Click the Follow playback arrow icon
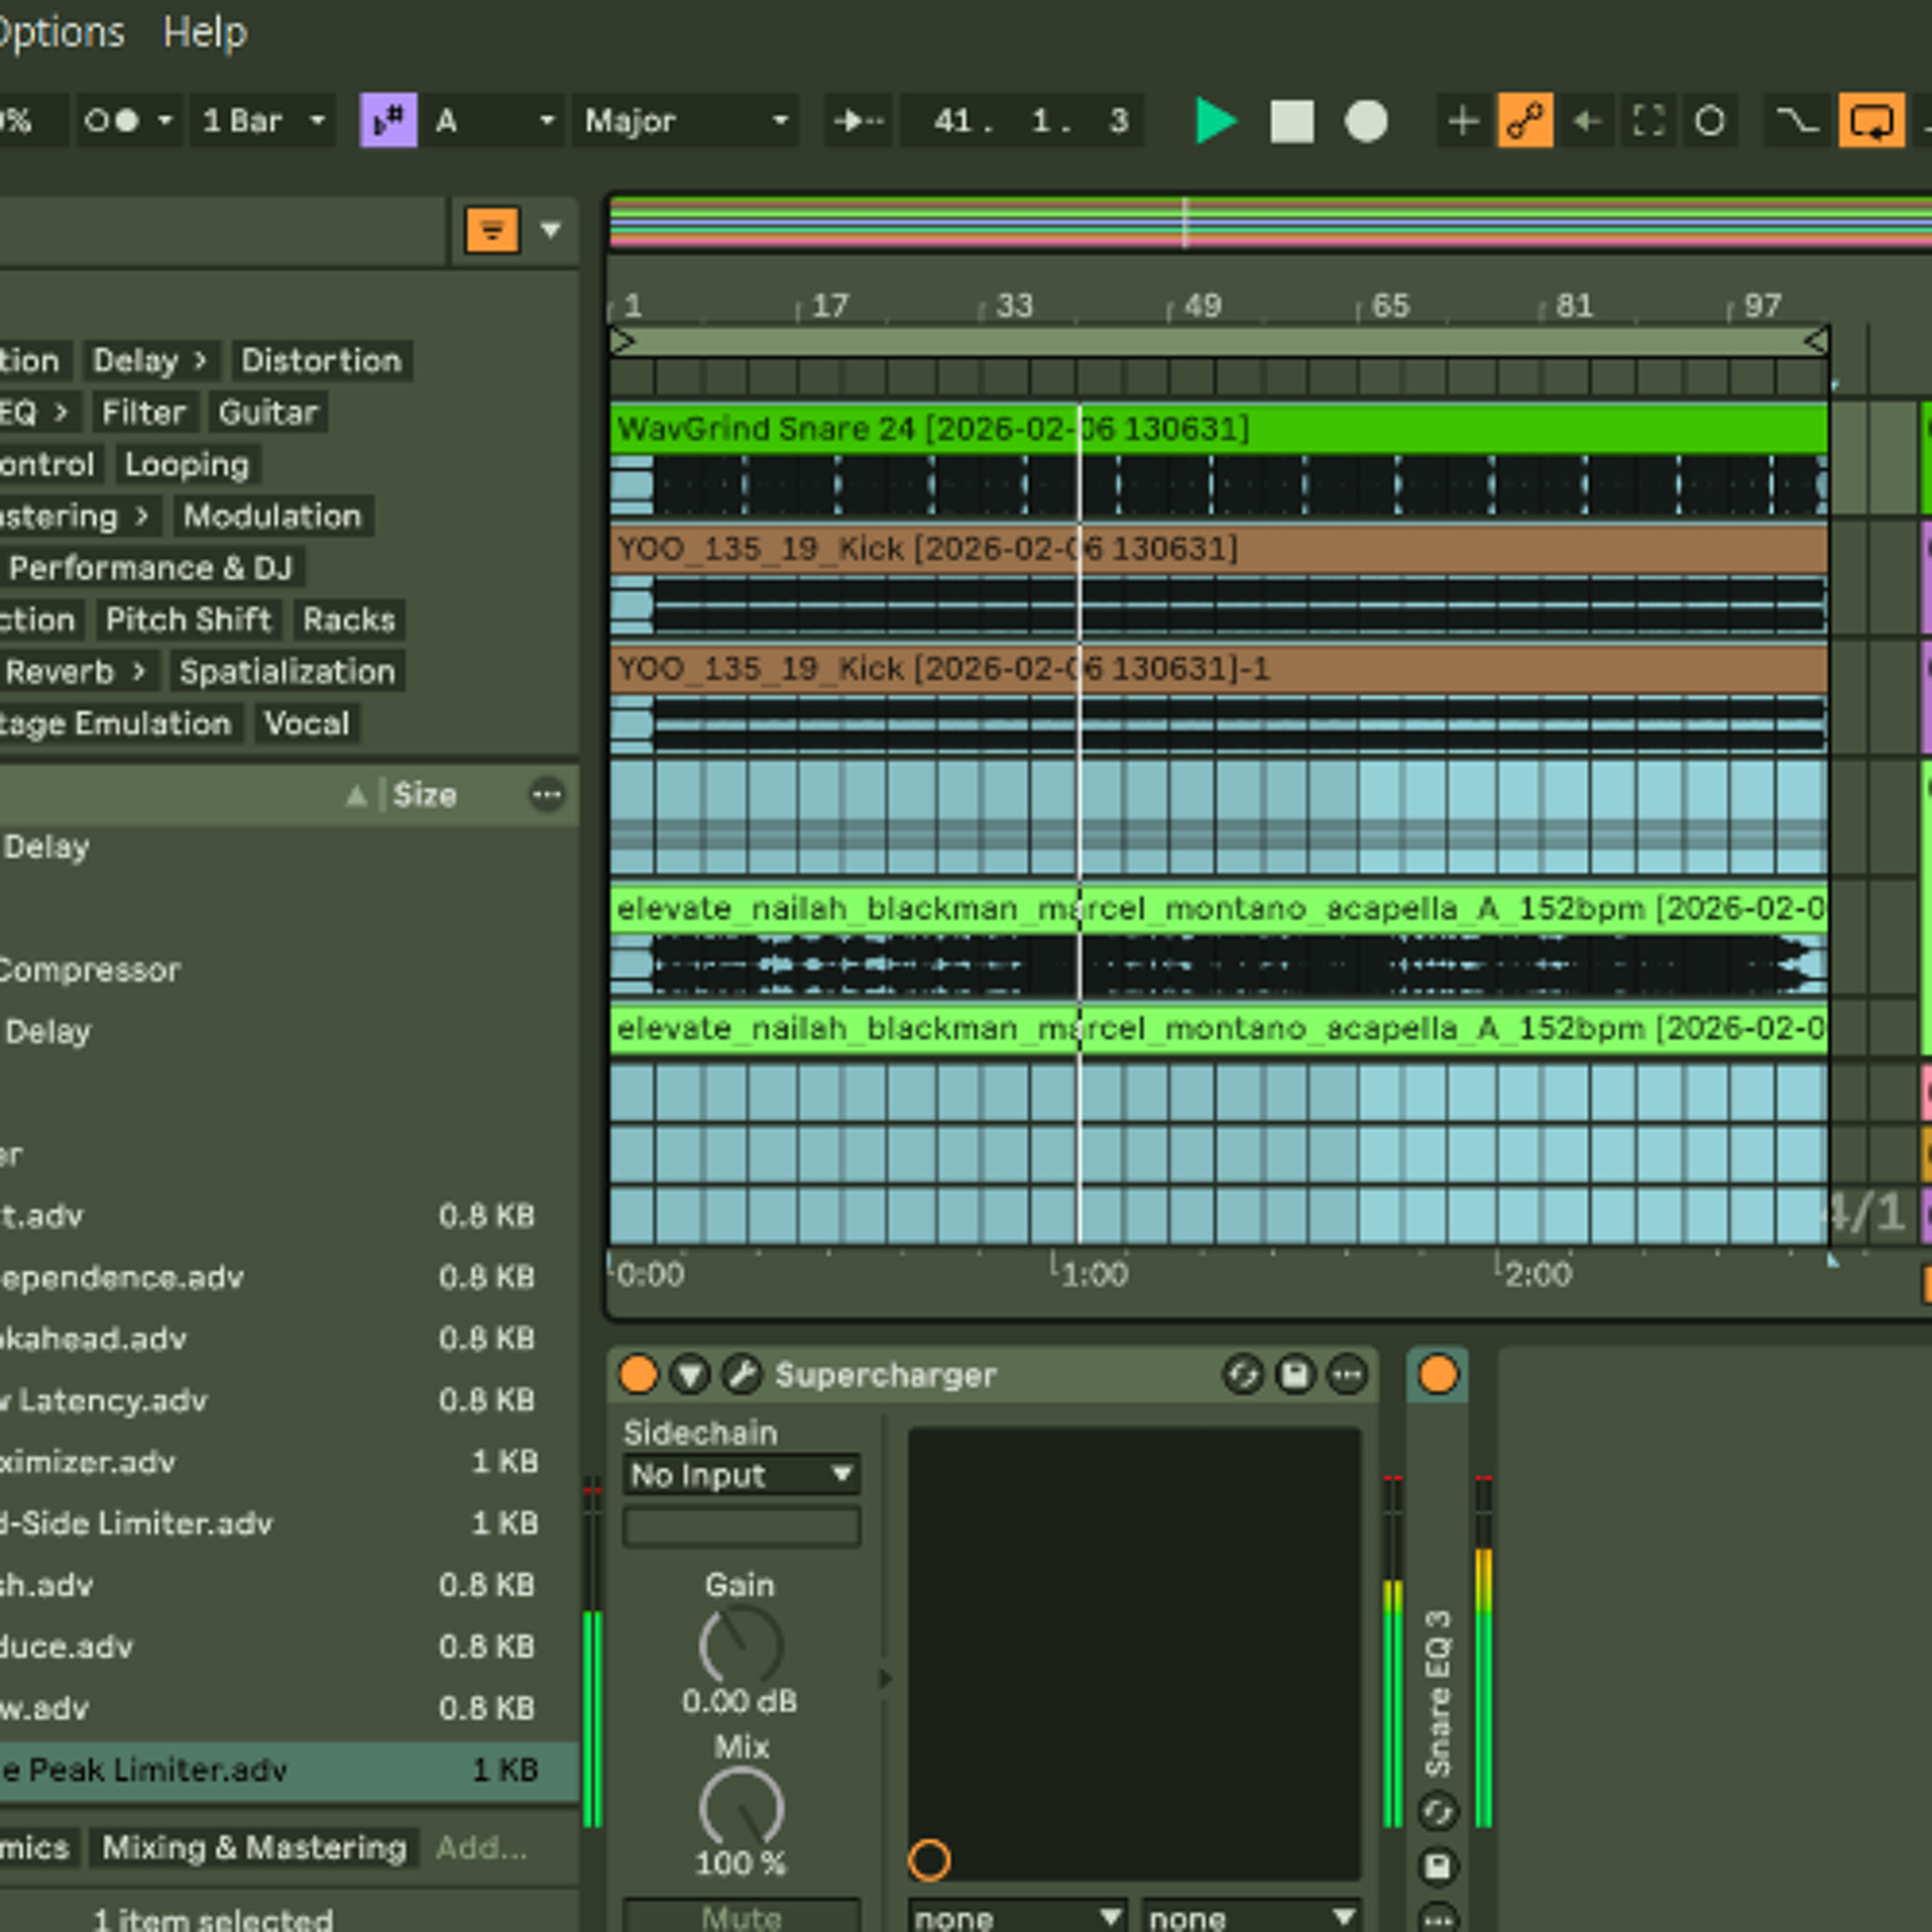Image resolution: width=1932 pixels, height=1932 pixels. [858, 121]
